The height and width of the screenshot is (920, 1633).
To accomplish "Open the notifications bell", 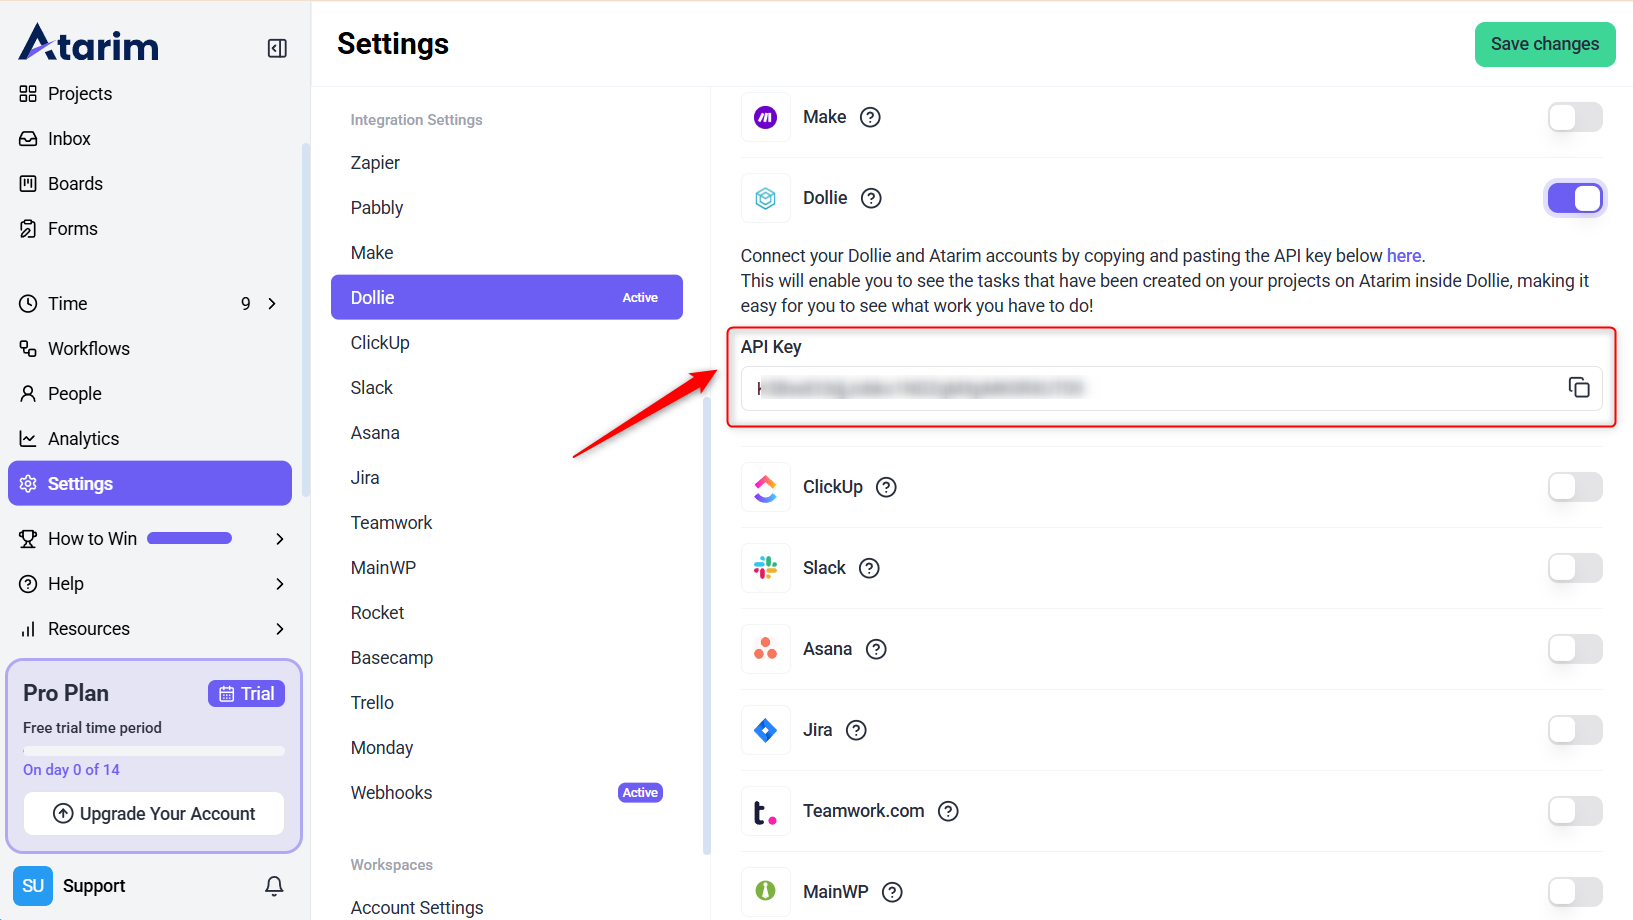I will tap(274, 886).
